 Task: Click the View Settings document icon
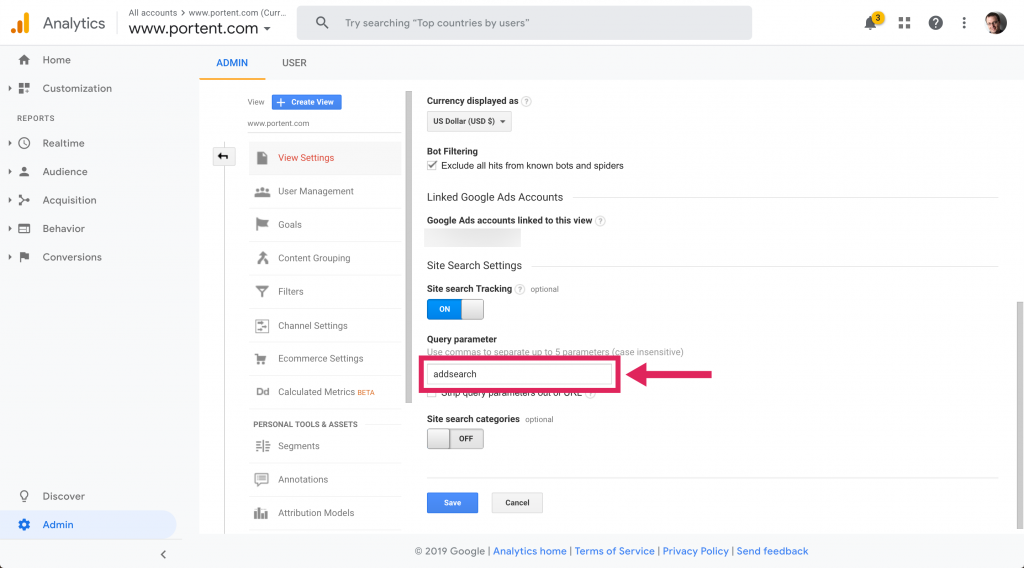262,158
